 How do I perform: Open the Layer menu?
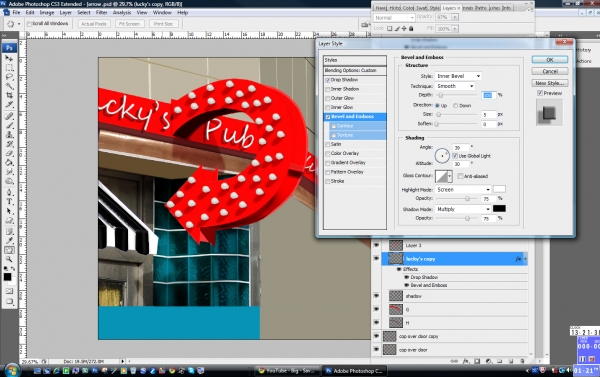(x=65, y=12)
